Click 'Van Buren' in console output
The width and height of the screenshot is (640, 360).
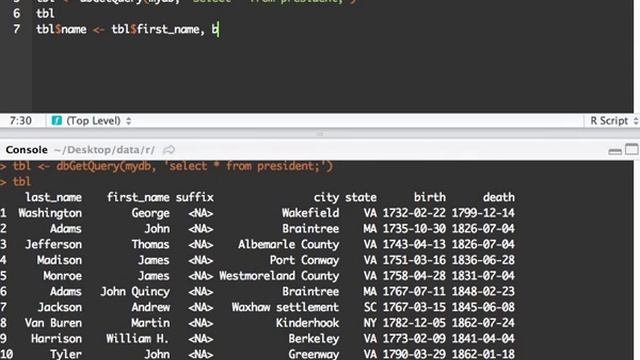point(53,323)
